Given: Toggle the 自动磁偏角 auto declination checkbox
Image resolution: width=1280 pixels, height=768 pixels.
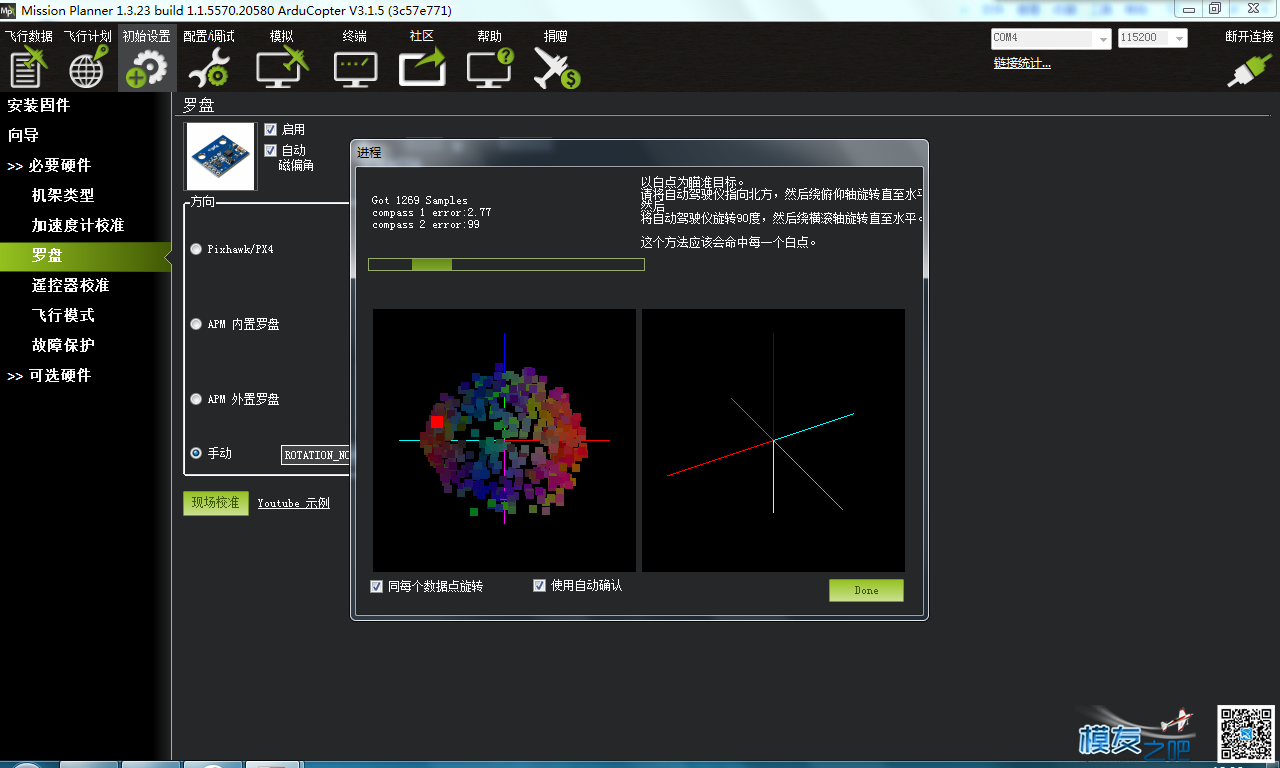Looking at the screenshot, I should click(x=271, y=150).
